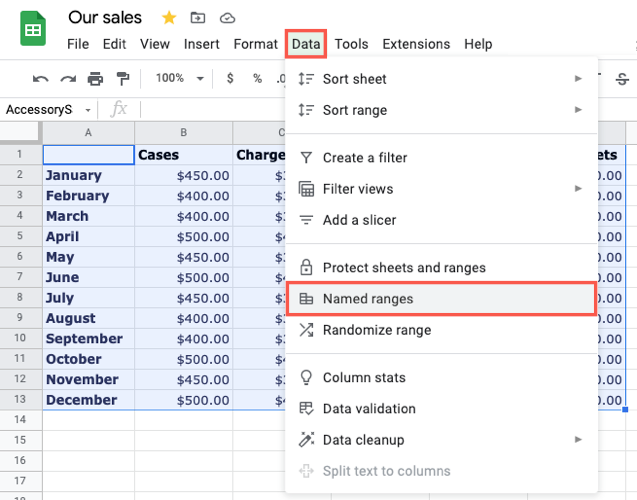Open the Extensions menu
This screenshot has width=637, height=500.
pyautogui.click(x=416, y=44)
